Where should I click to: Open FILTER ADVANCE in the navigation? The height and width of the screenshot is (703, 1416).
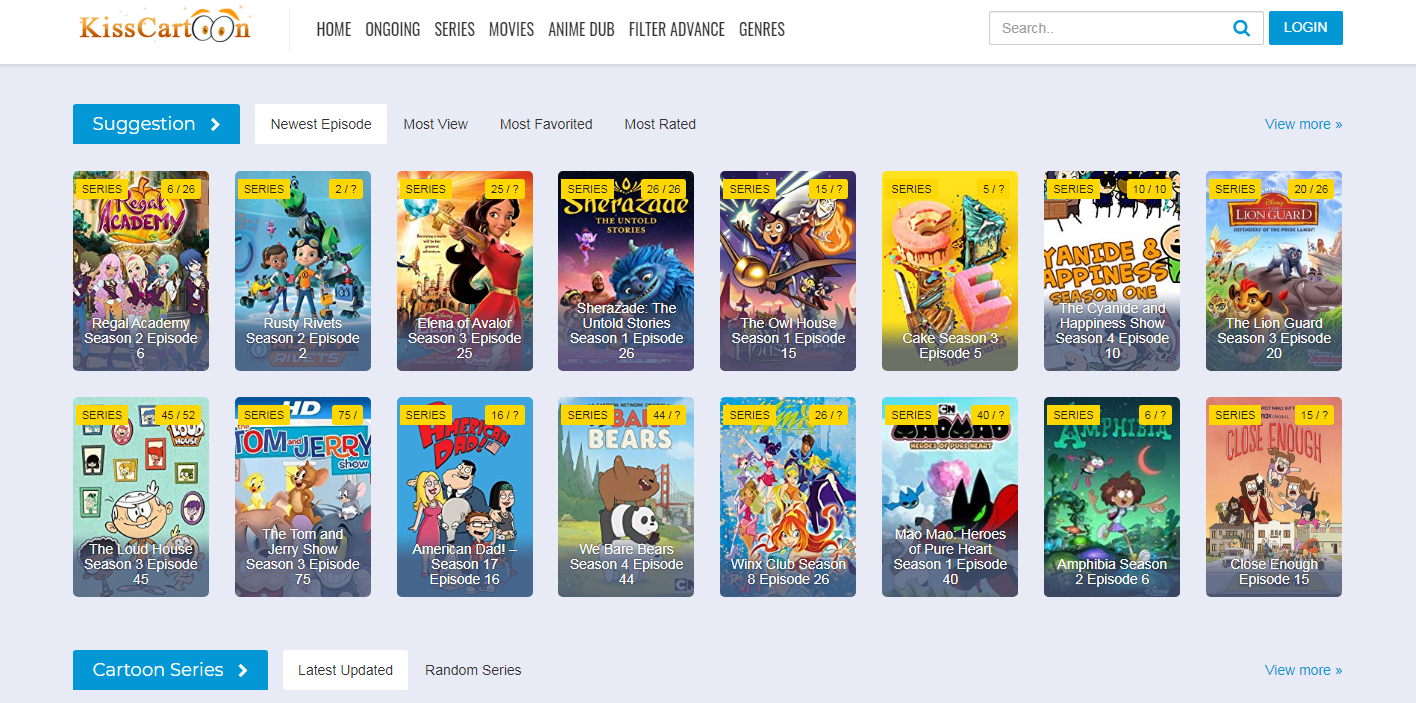point(676,29)
